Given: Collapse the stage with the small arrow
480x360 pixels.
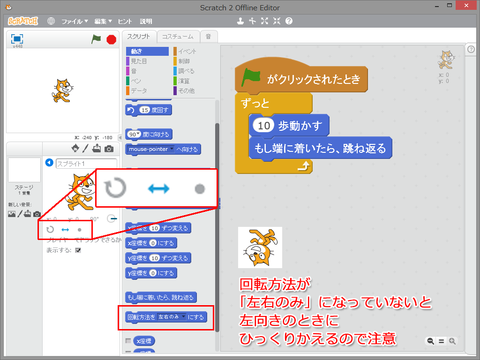Looking at the screenshot, I should click(120, 137).
